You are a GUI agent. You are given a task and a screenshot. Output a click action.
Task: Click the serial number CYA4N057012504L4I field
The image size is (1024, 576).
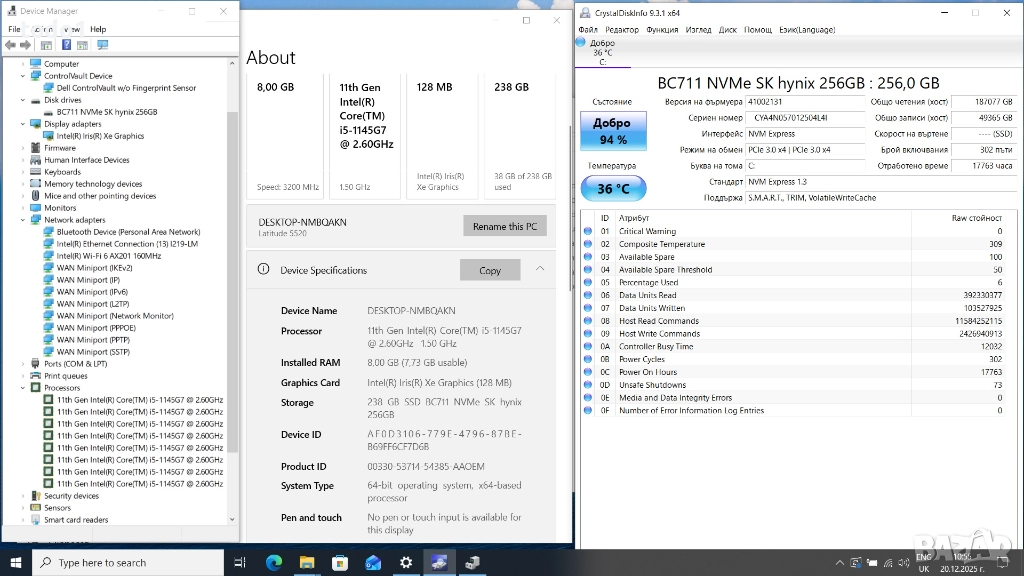point(805,118)
